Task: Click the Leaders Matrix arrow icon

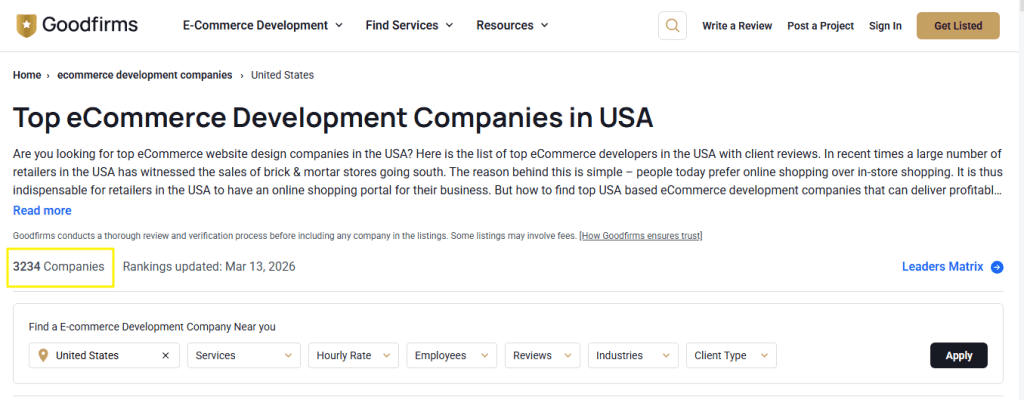Action: 997,267
